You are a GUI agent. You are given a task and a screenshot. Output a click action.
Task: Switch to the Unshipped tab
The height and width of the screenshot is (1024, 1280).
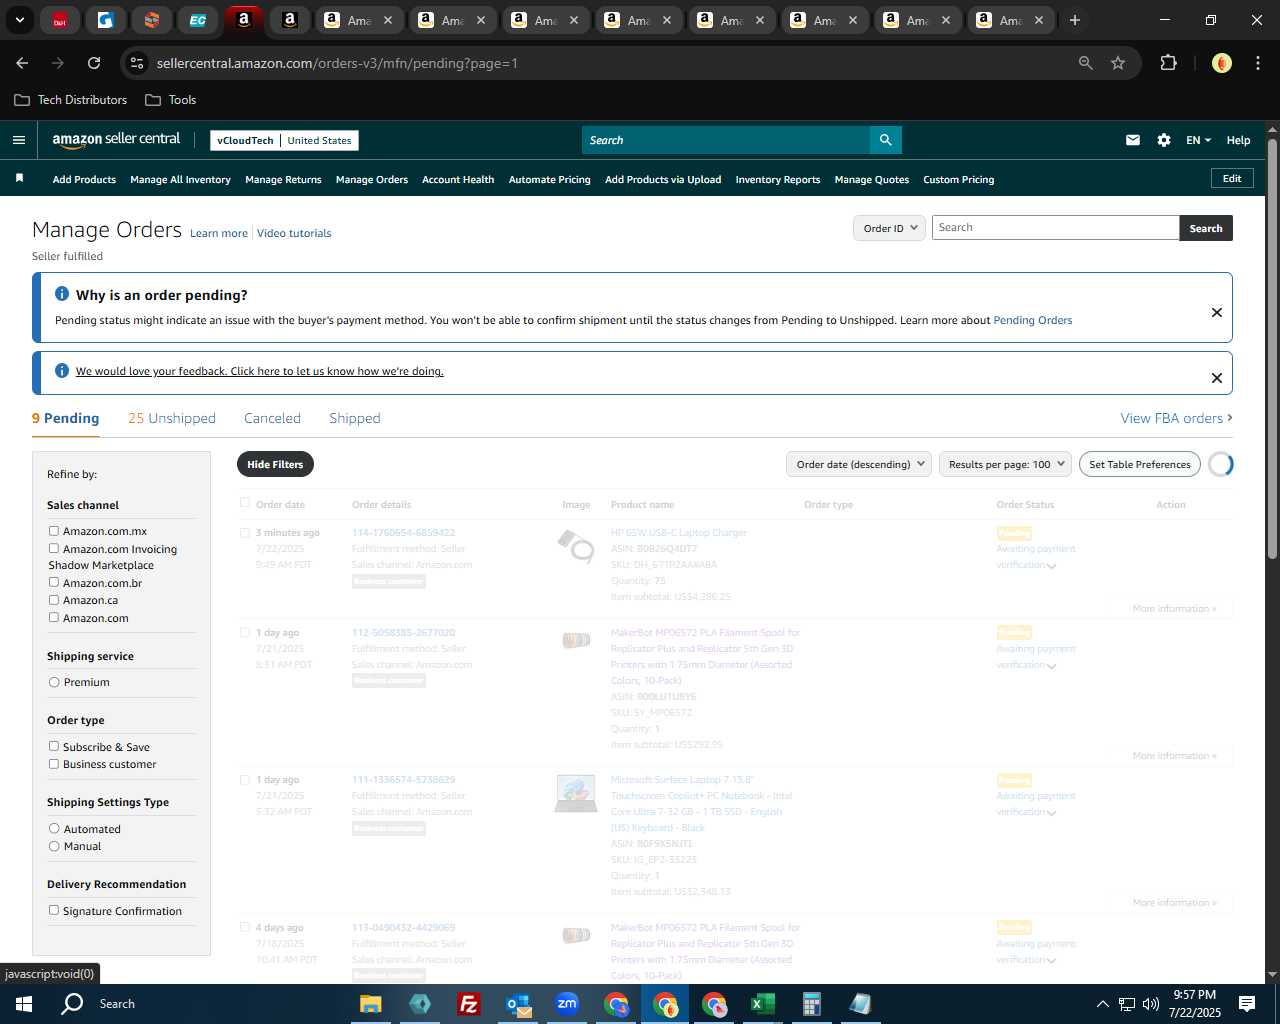pyautogui.click(x=172, y=418)
